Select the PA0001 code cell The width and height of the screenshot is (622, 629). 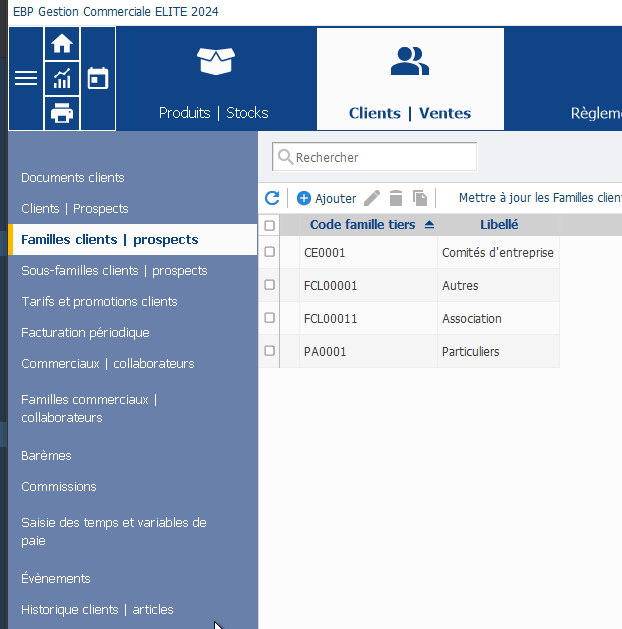coord(368,351)
